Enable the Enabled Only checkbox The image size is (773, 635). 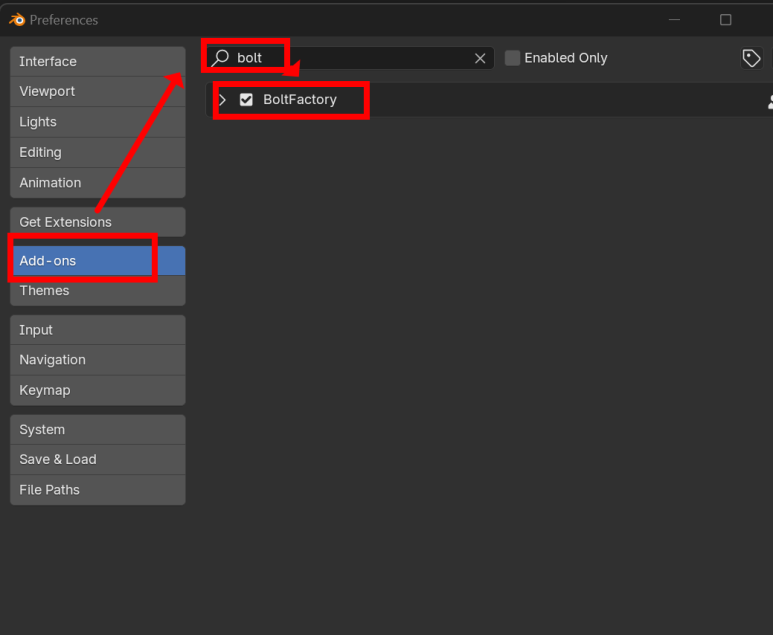pyautogui.click(x=513, y=58)
